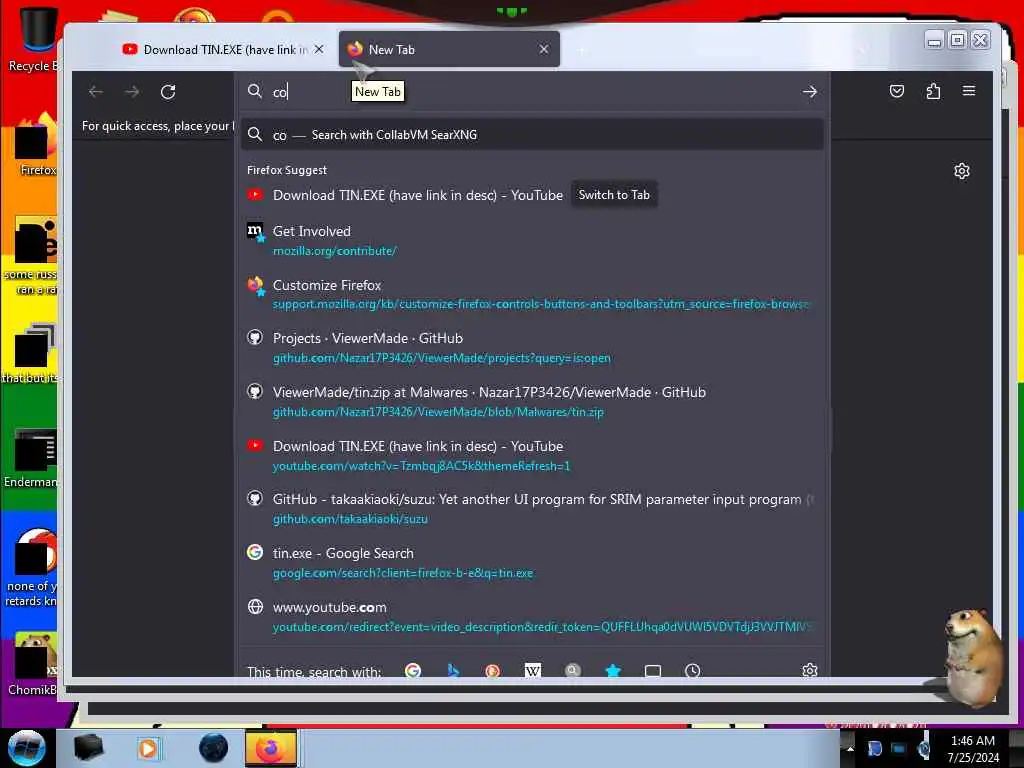Search in History clock shortcut

(692, 671)
